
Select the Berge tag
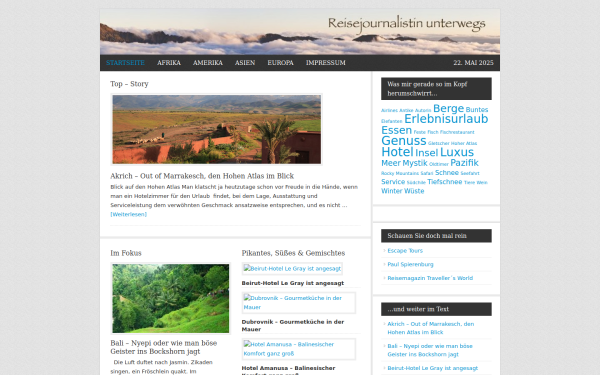(x=448, y=109)
